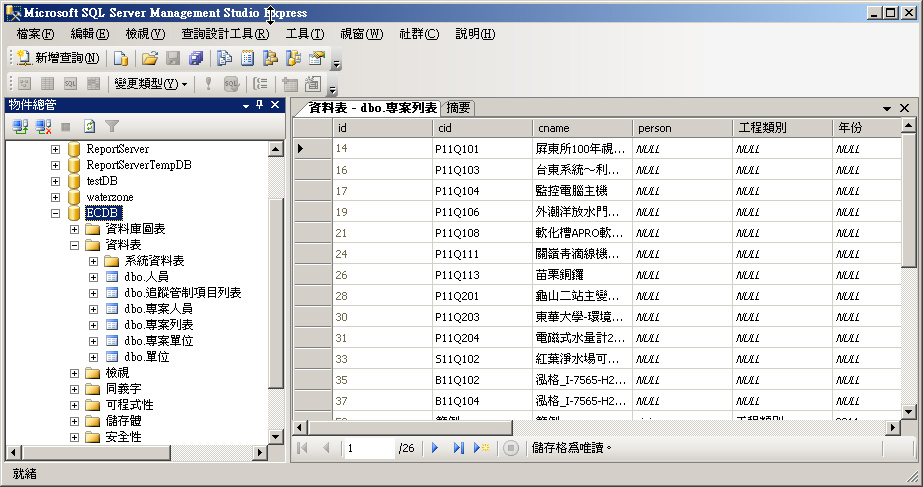Open the Summary notepad toolbar icon
The height and width of the screenshot is (487, 923).
click(x=247, y=58)
